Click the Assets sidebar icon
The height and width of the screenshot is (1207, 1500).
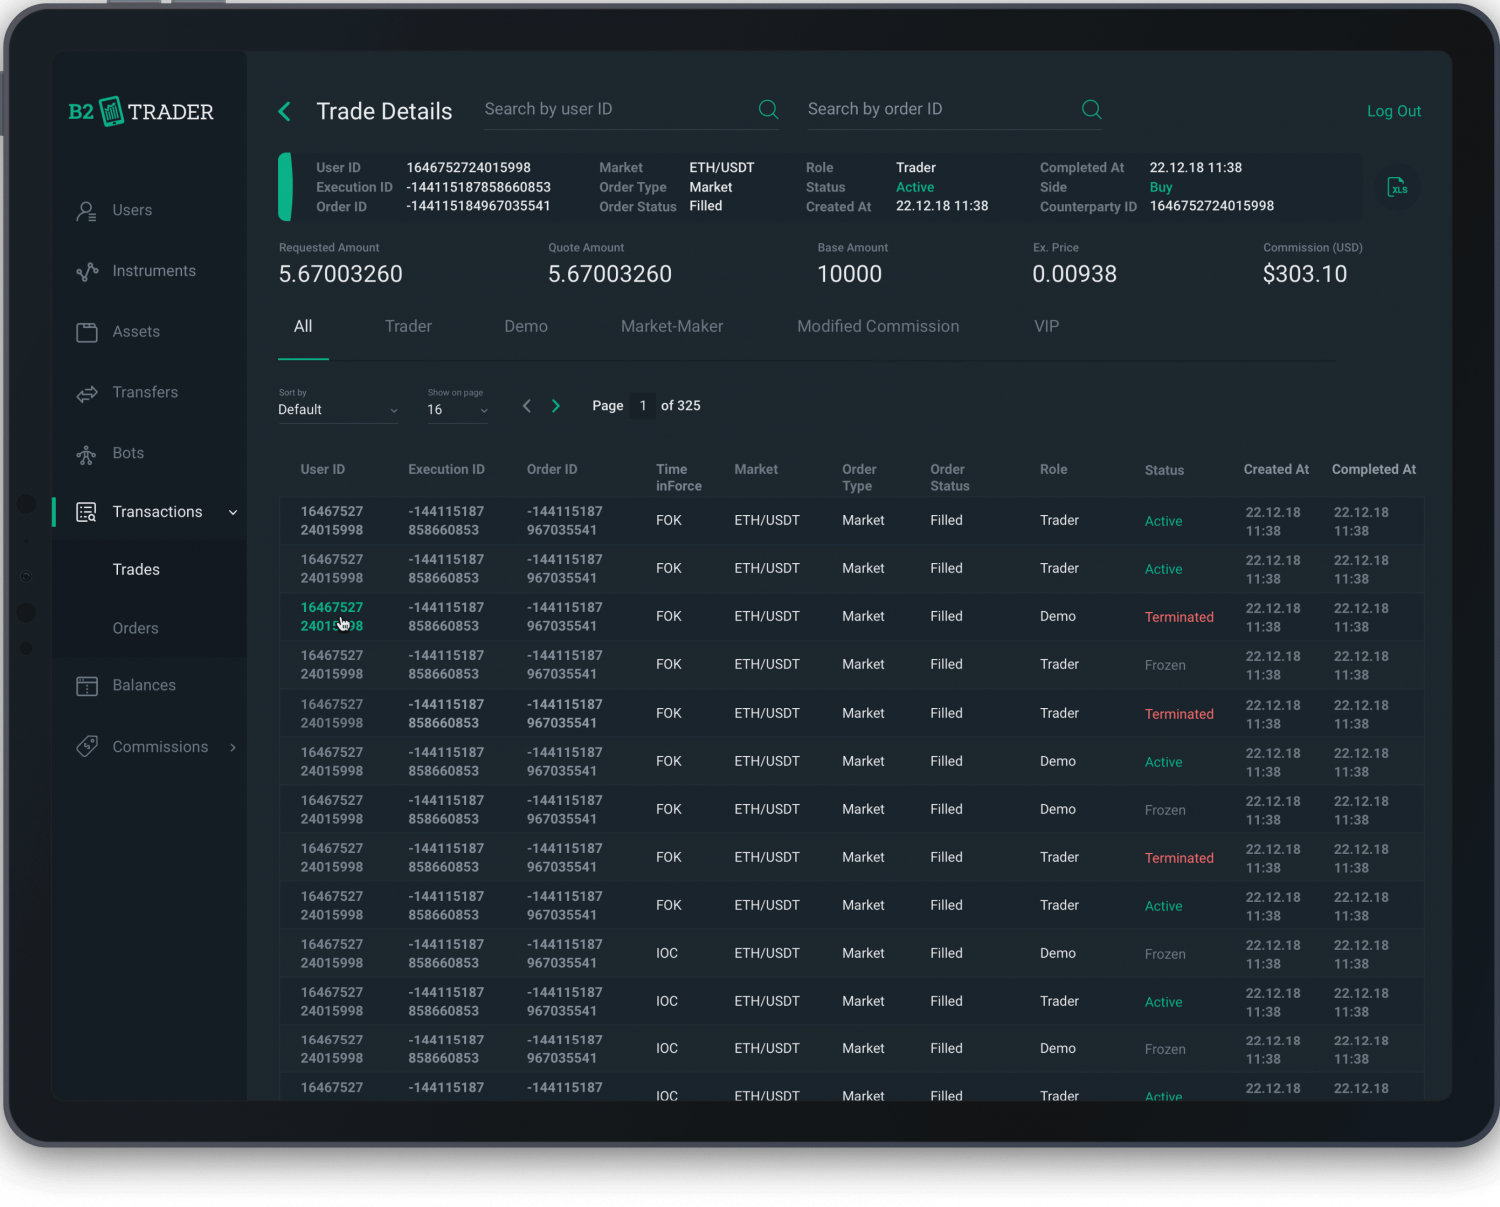(87, 331)
